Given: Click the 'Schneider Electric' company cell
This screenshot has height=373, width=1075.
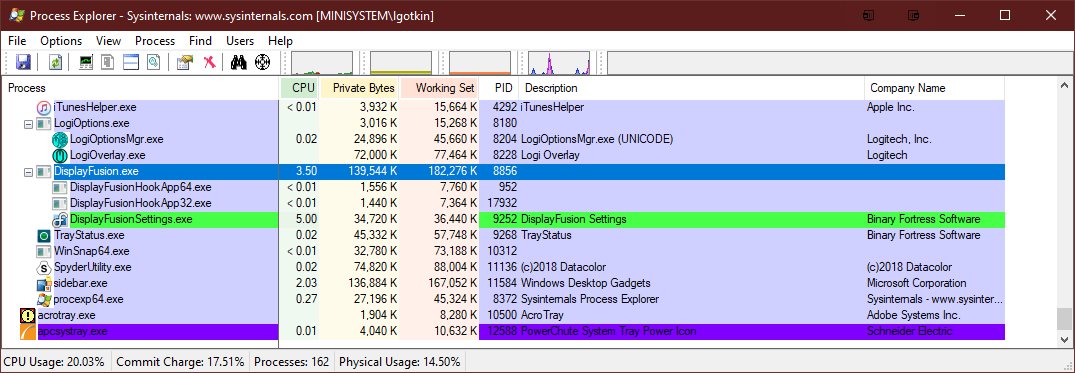Looking at the screenshot, I should point(909,331).
